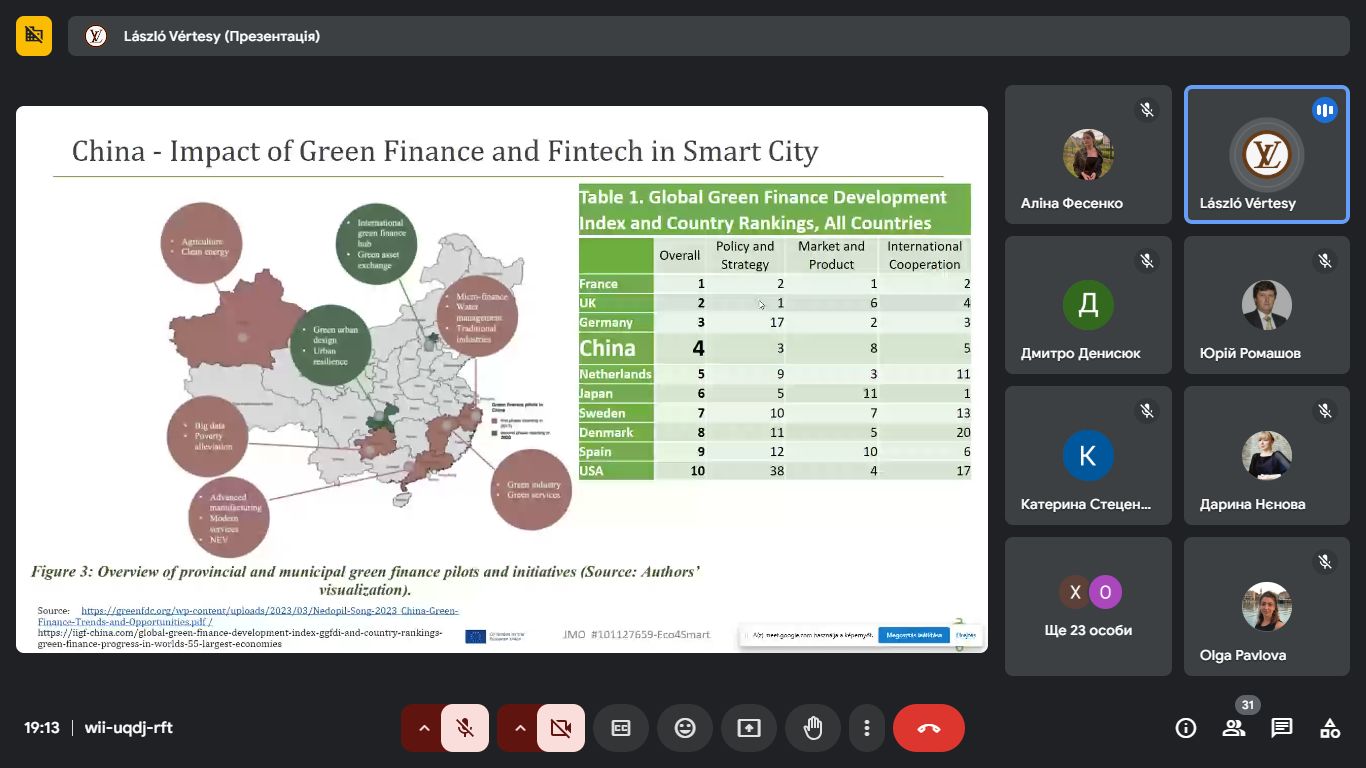
Task: Open meeting details info icon
Action: [x=1186, y=728]
